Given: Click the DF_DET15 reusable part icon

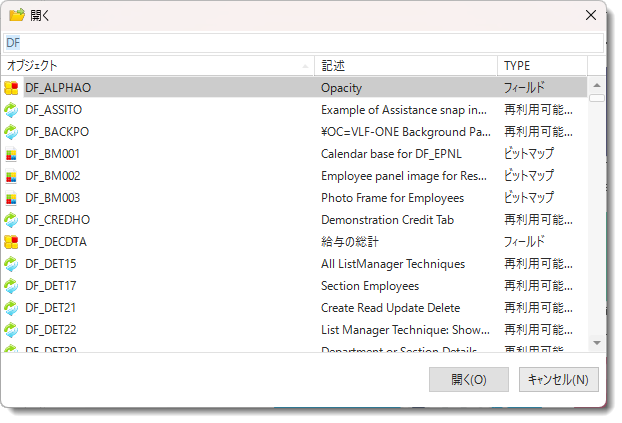Looking at the screenshot, I should tap(11, 264).
